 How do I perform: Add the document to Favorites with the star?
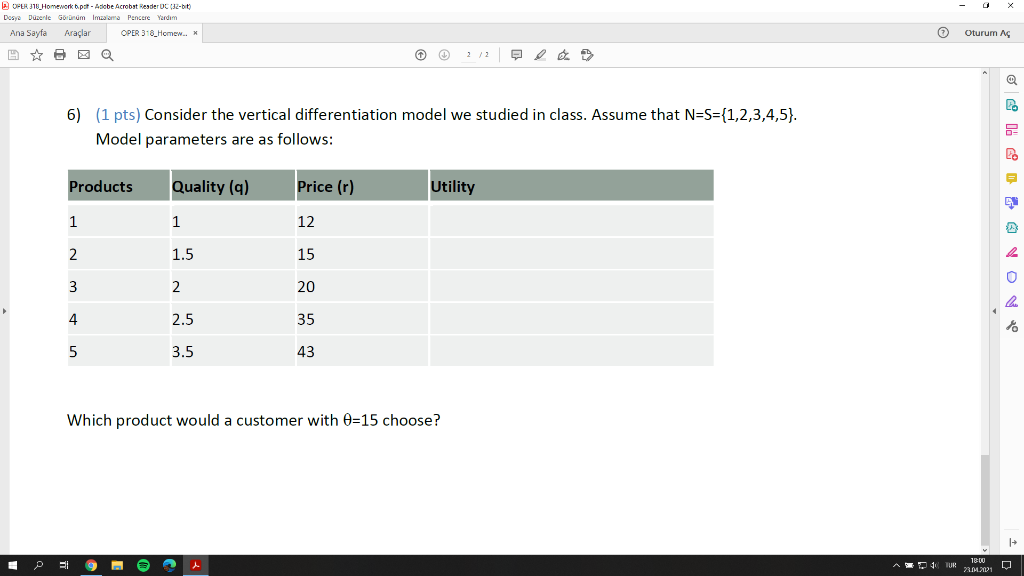coord(35,55)
